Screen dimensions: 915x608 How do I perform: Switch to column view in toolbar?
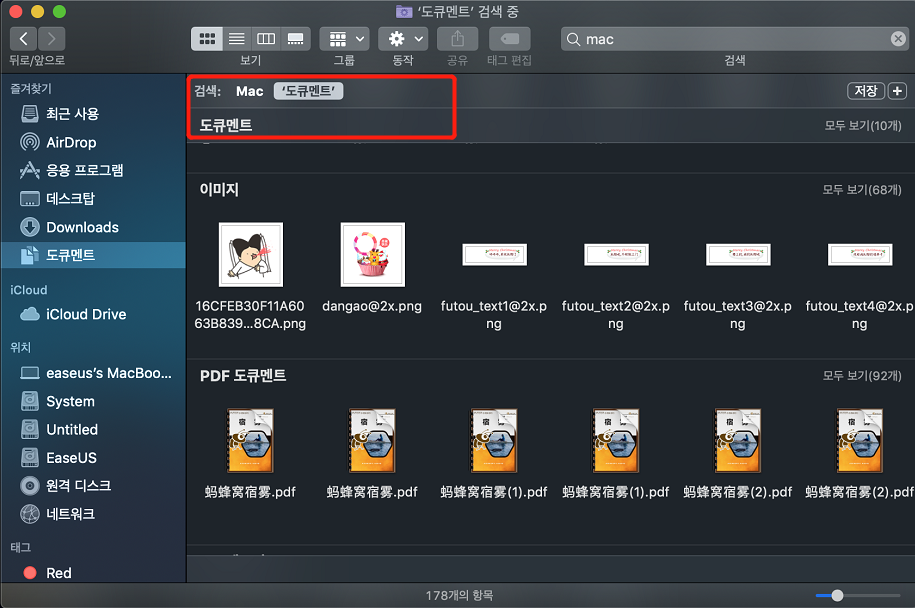266,39
